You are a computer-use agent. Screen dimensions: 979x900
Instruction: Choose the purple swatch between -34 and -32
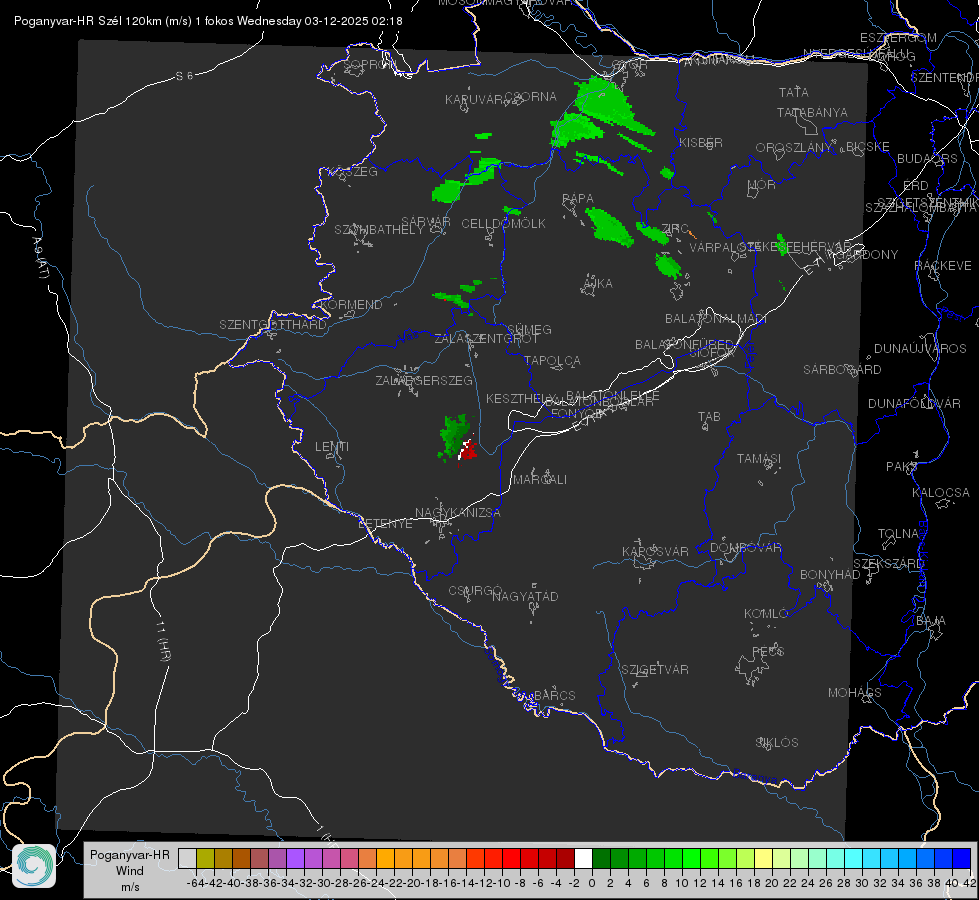[295, 859]
